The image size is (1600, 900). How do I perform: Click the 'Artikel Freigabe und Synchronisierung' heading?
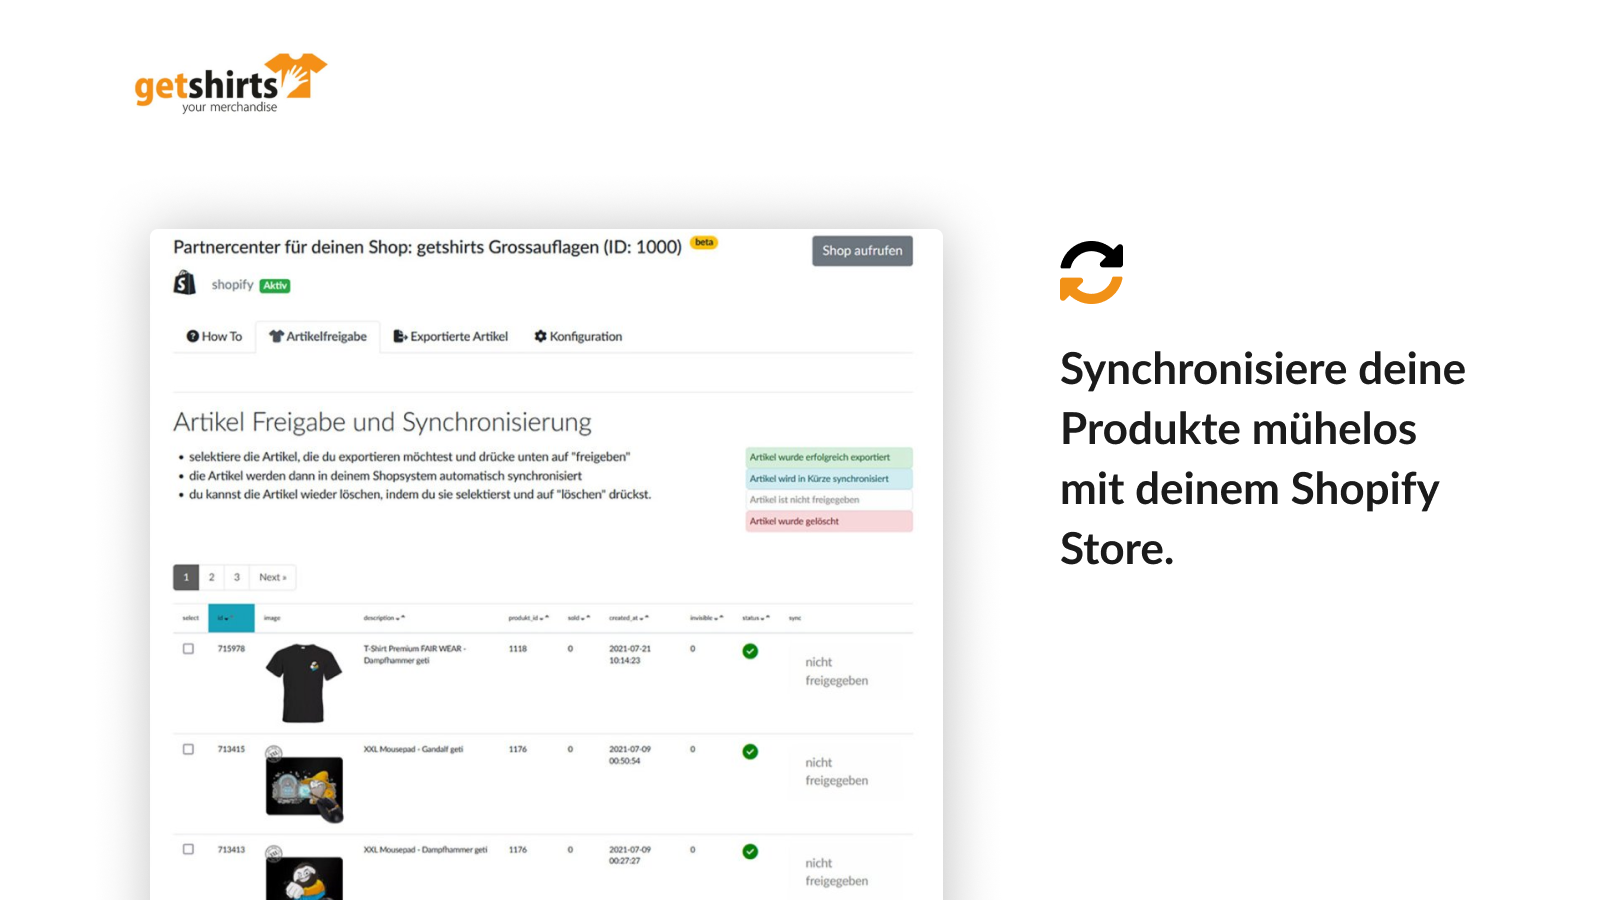pos(382,422)
